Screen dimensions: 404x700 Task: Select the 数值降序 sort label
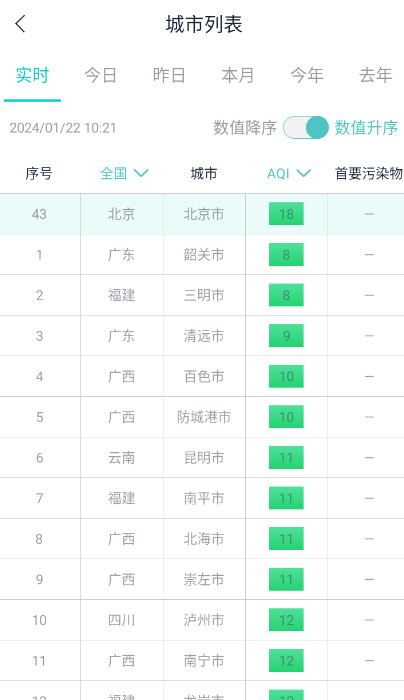[x=245, y=128]
